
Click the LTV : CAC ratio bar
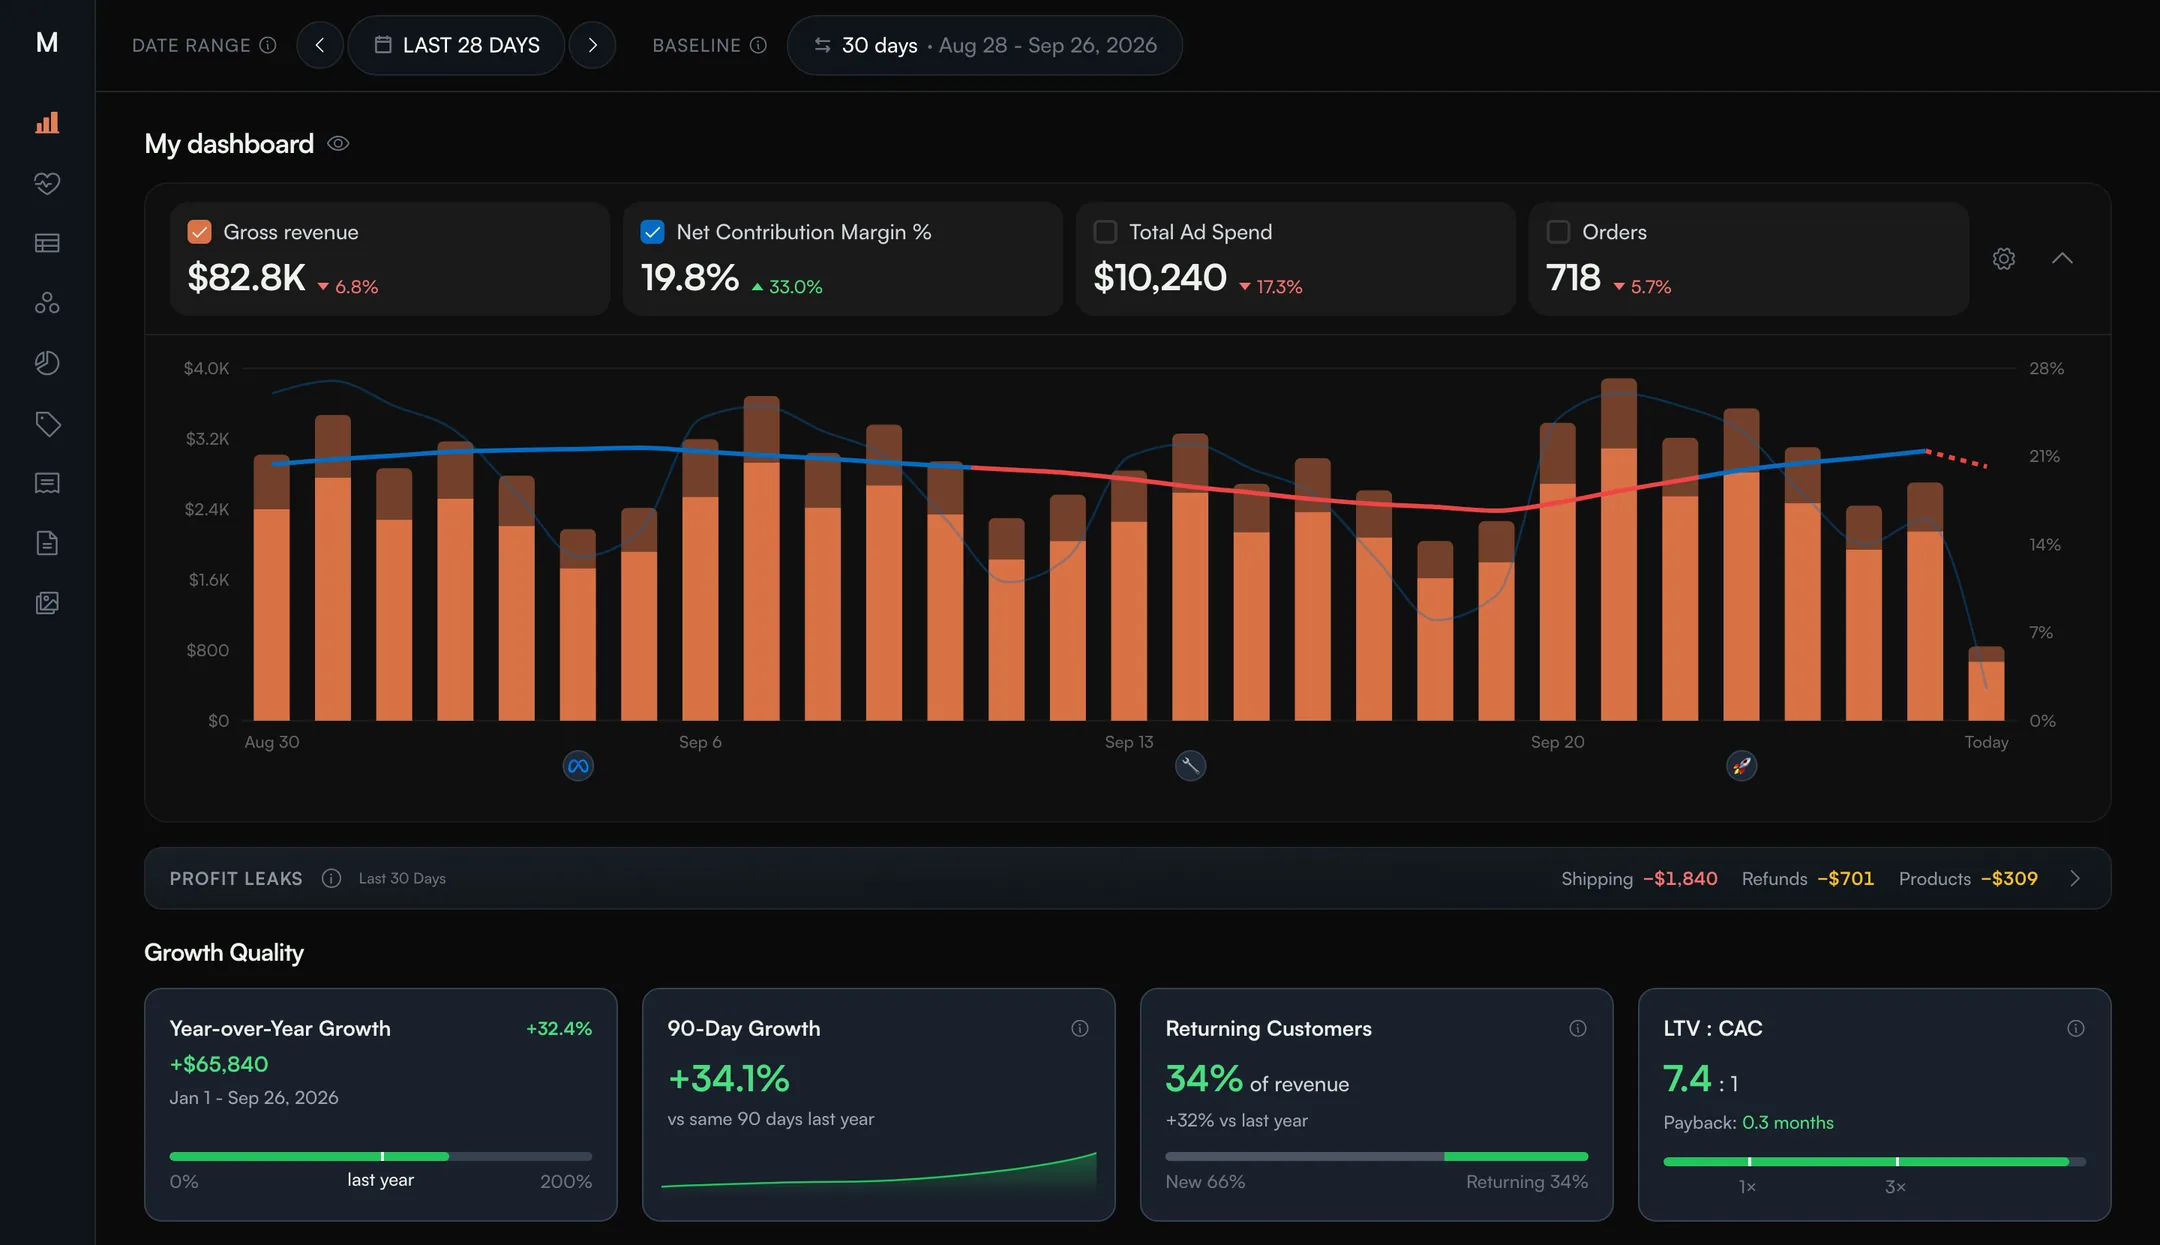(1874, 1162)
